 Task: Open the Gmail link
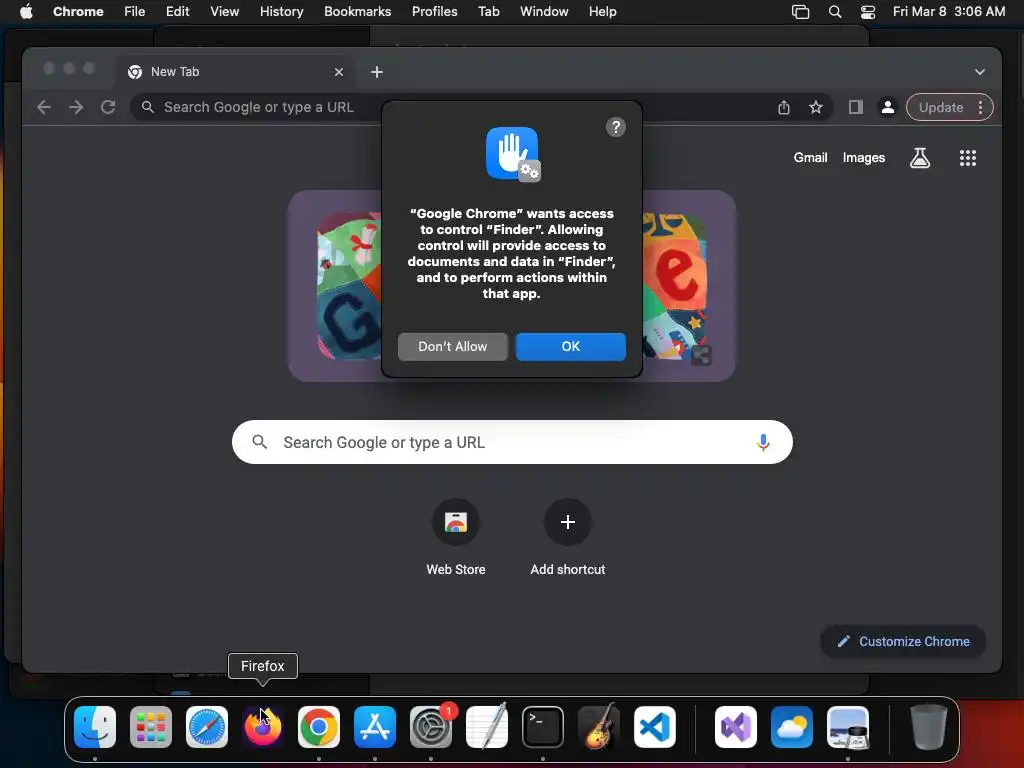[810, 157]
